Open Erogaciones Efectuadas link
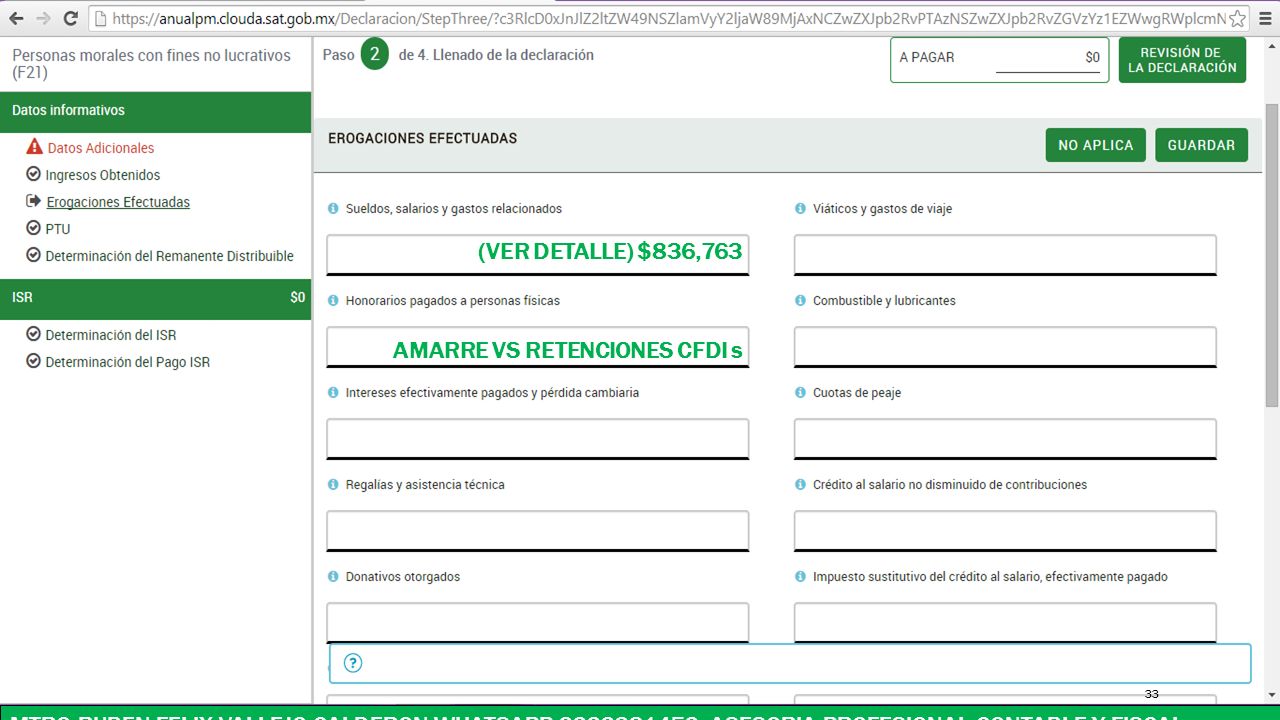1280x720 pixels. (x=118, y=202)
